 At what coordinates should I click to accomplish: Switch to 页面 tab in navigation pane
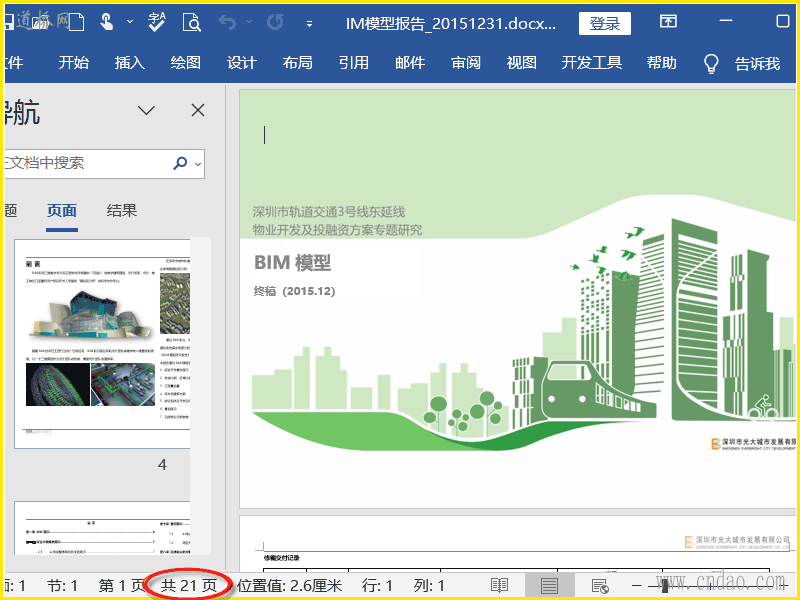[x=62, y=211]
